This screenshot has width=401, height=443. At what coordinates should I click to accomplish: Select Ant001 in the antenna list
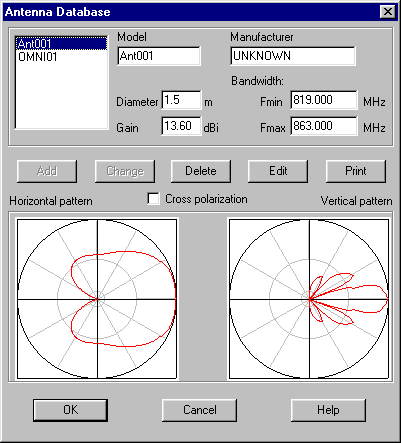[x=61, y=44]
